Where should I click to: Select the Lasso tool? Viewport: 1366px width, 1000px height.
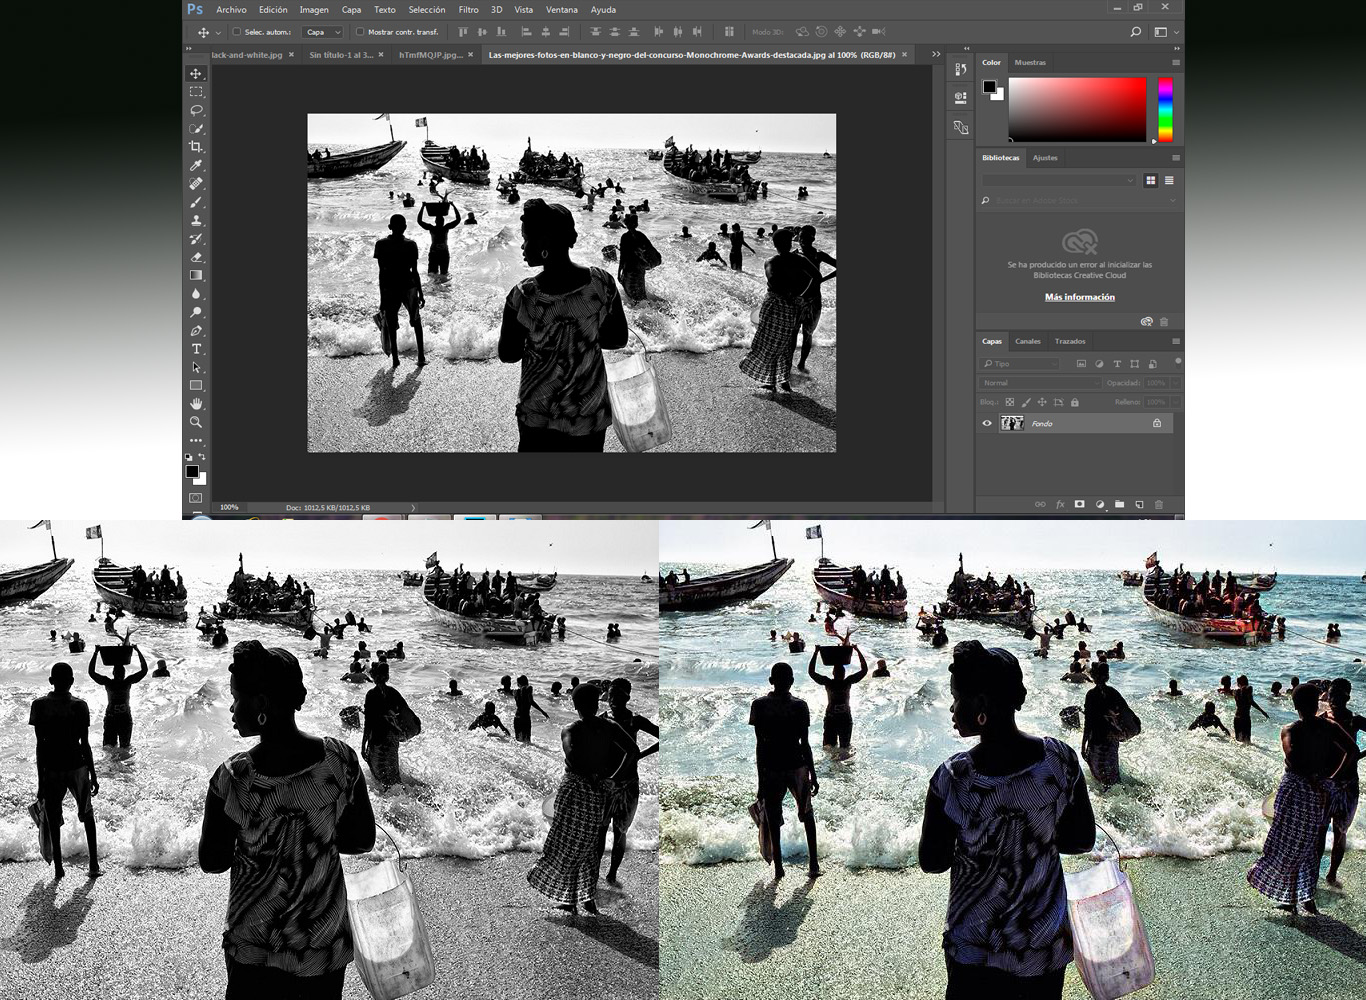point(197,110)
